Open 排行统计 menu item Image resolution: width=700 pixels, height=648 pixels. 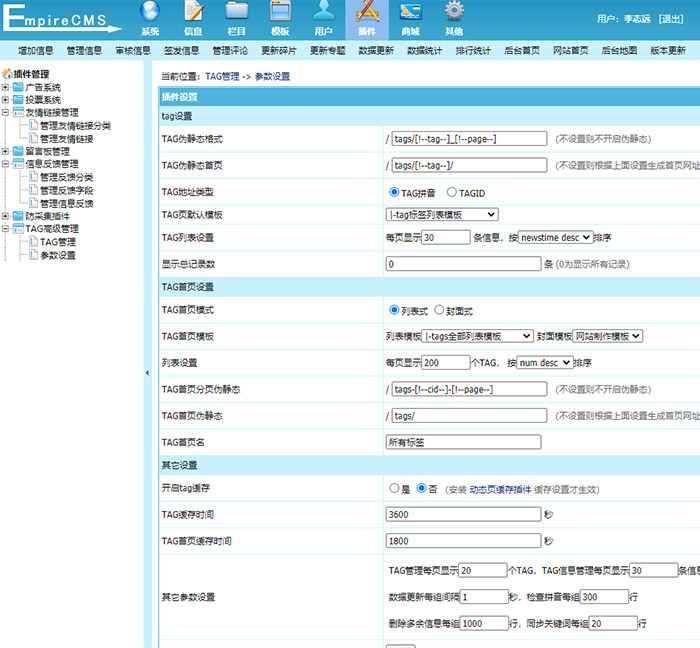coord(473,50)
